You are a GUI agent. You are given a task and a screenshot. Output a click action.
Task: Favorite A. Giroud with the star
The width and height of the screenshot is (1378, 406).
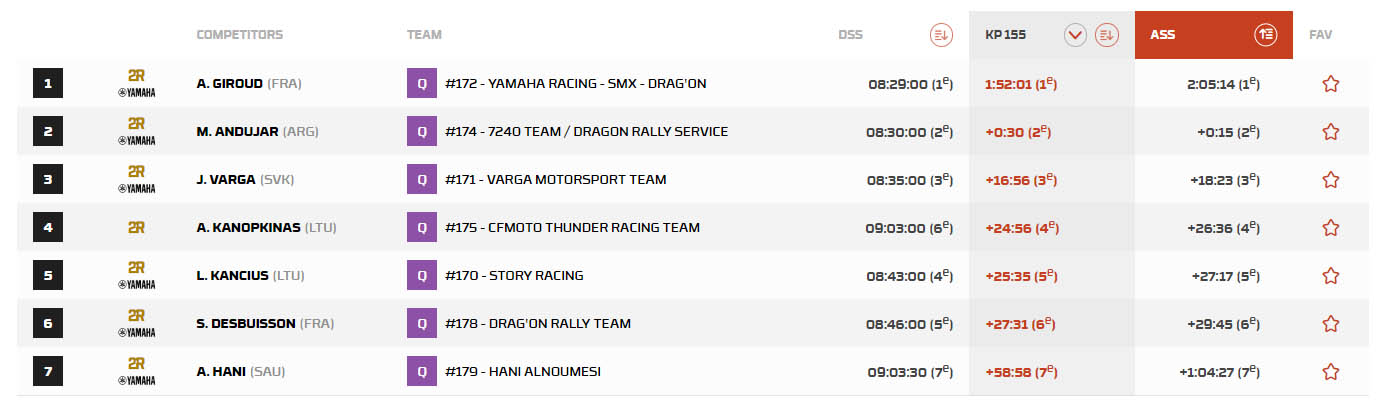[x=1330, y=84]
